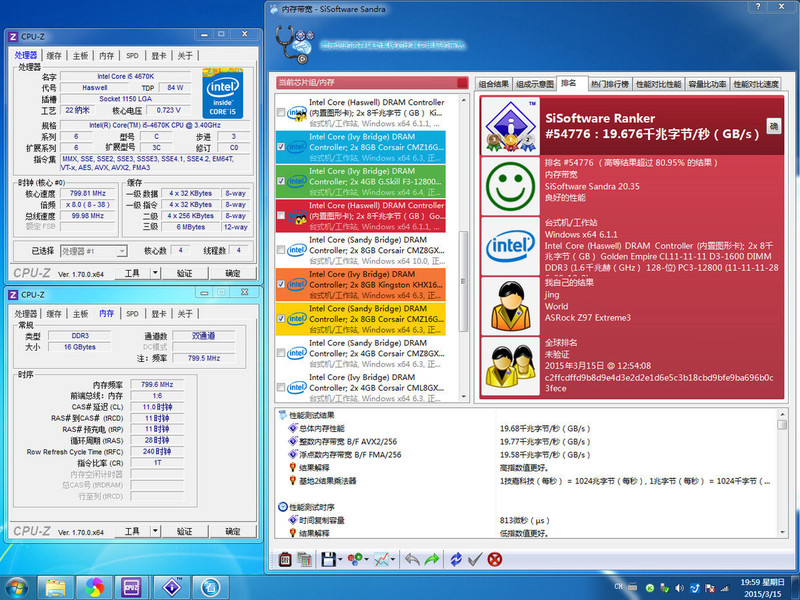The image size is (800, 600).
Task: Click the gray back arrow icon
Action: 411,559
